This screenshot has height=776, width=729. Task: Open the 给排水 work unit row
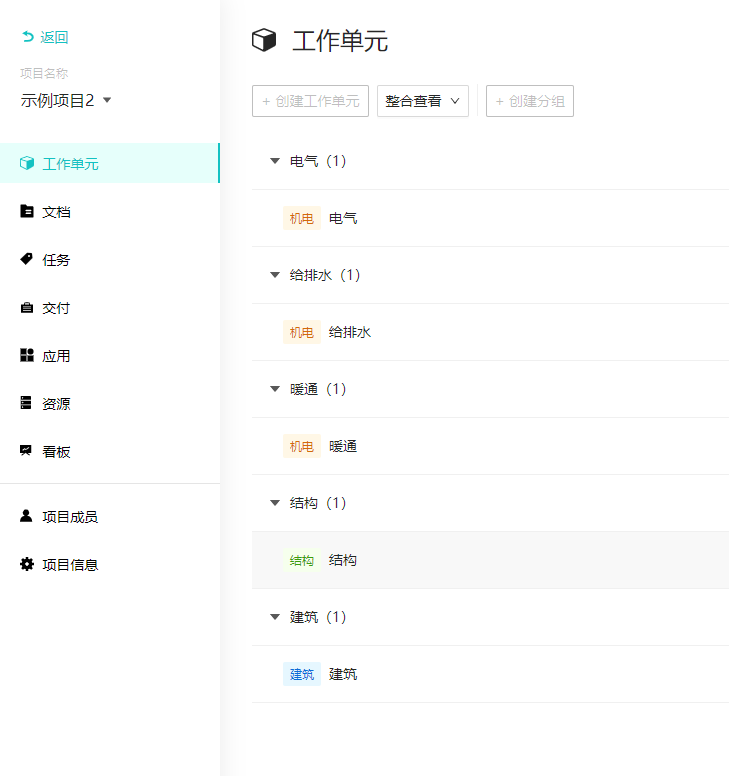pos(490,332)
